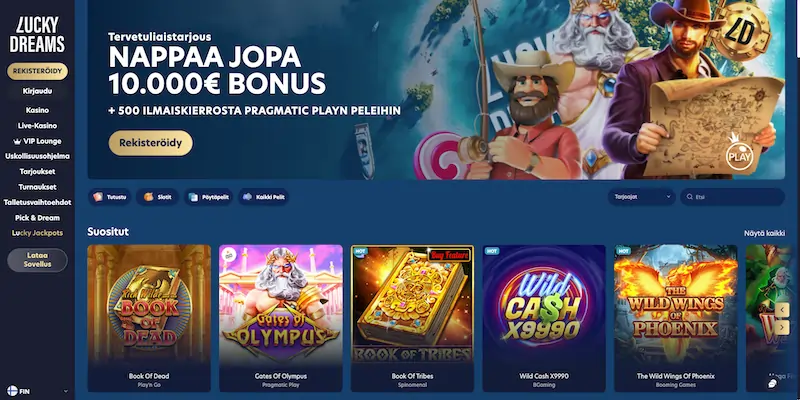Screen dimensions: 800x400
Task: Select the Slotit category chip
Action: (157, 197)
